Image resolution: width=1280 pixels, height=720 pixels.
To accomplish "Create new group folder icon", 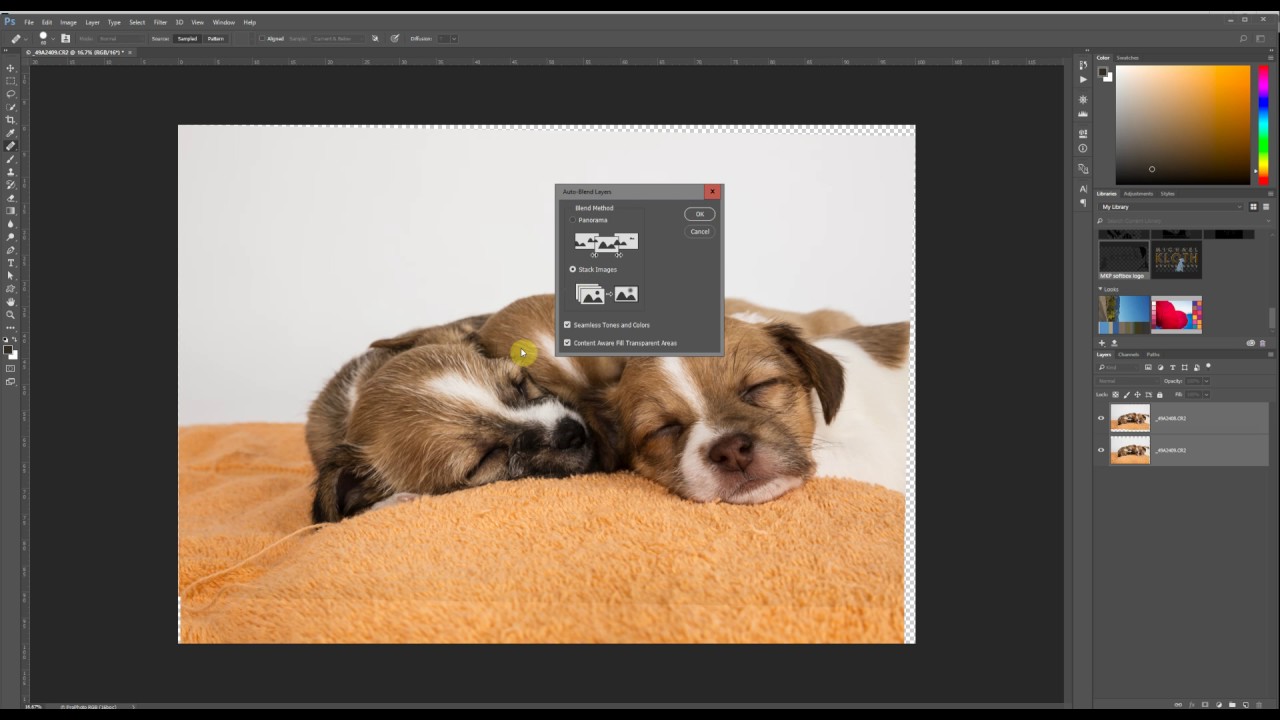I will (x=1232, y=704).
